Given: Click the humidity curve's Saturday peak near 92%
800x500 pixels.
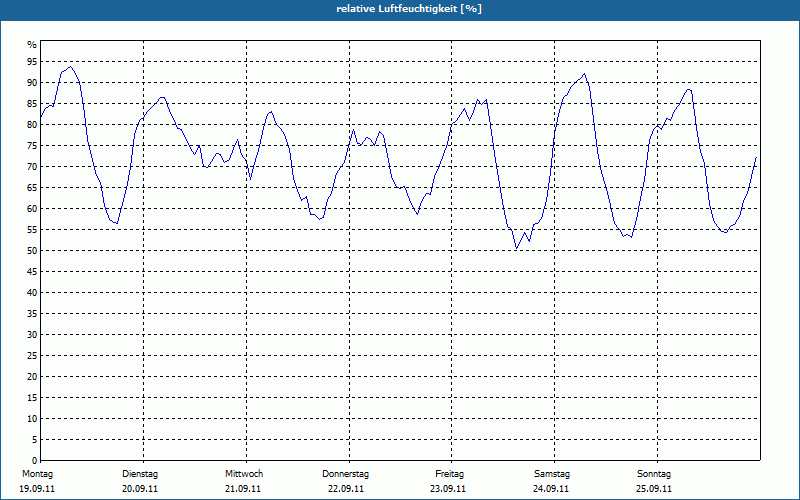Looking at the screenshot, I should (584, 73).
